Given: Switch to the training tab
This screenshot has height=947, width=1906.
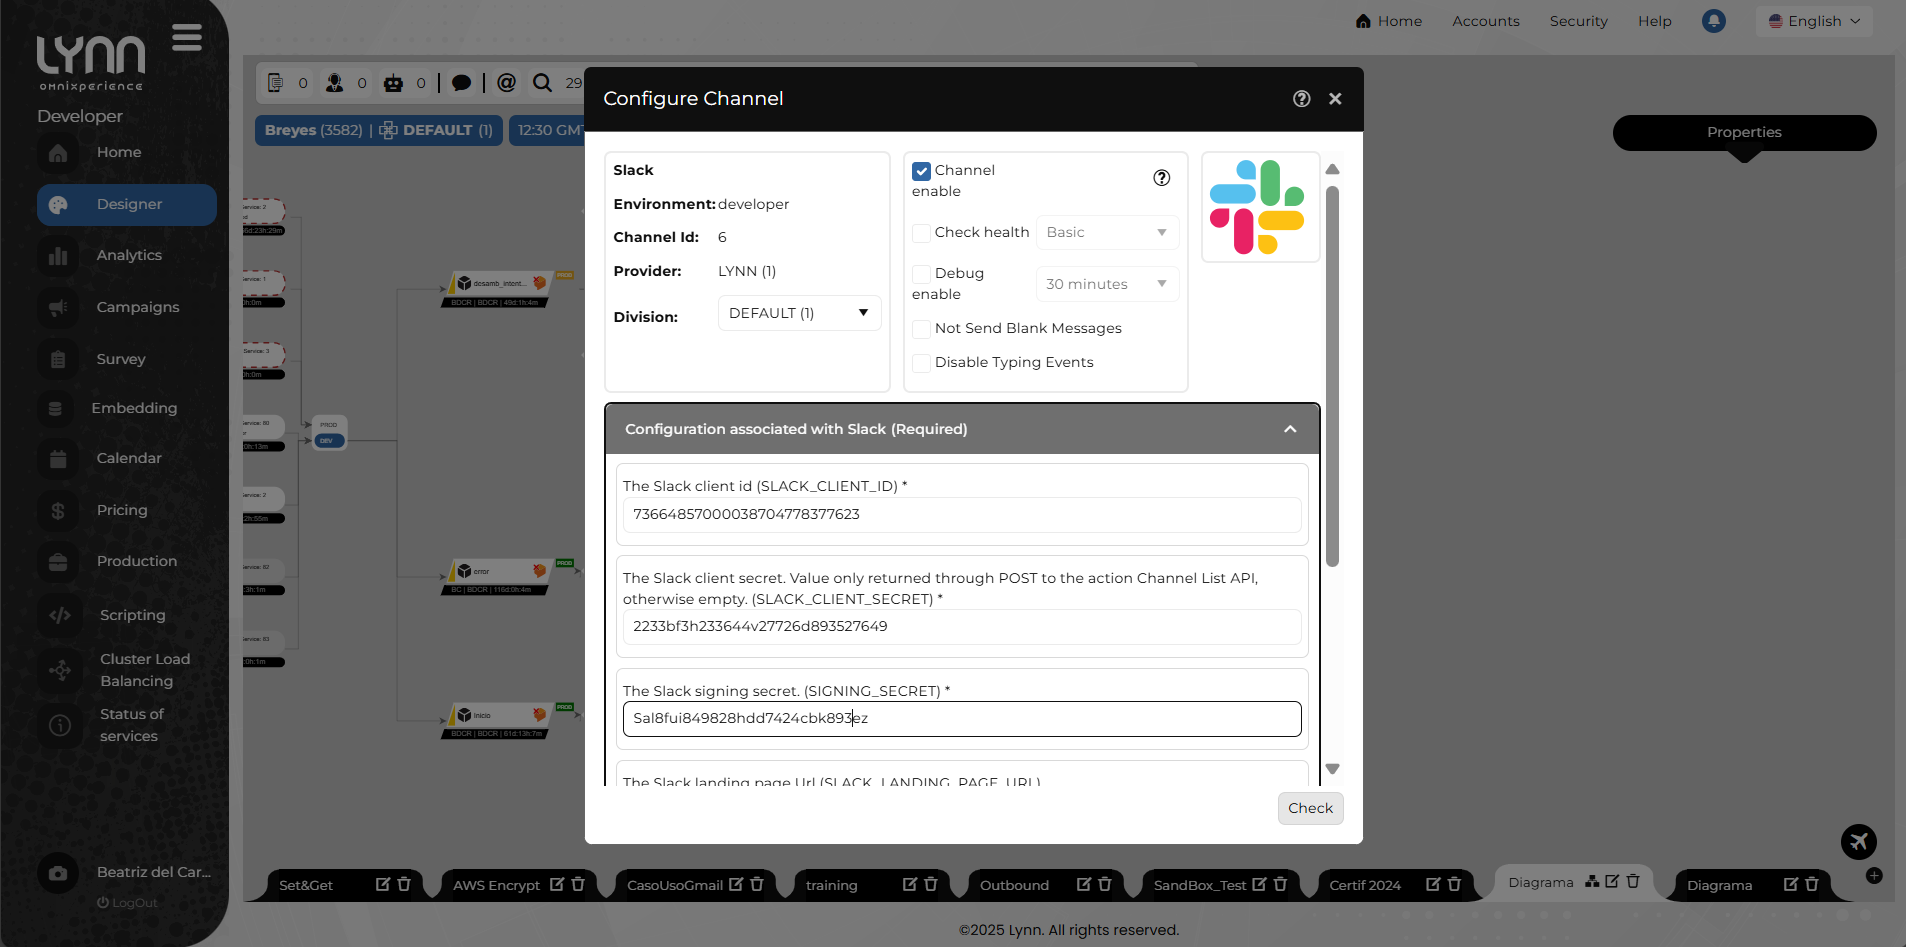Looking at the screenshot, I should coord(831,884).
